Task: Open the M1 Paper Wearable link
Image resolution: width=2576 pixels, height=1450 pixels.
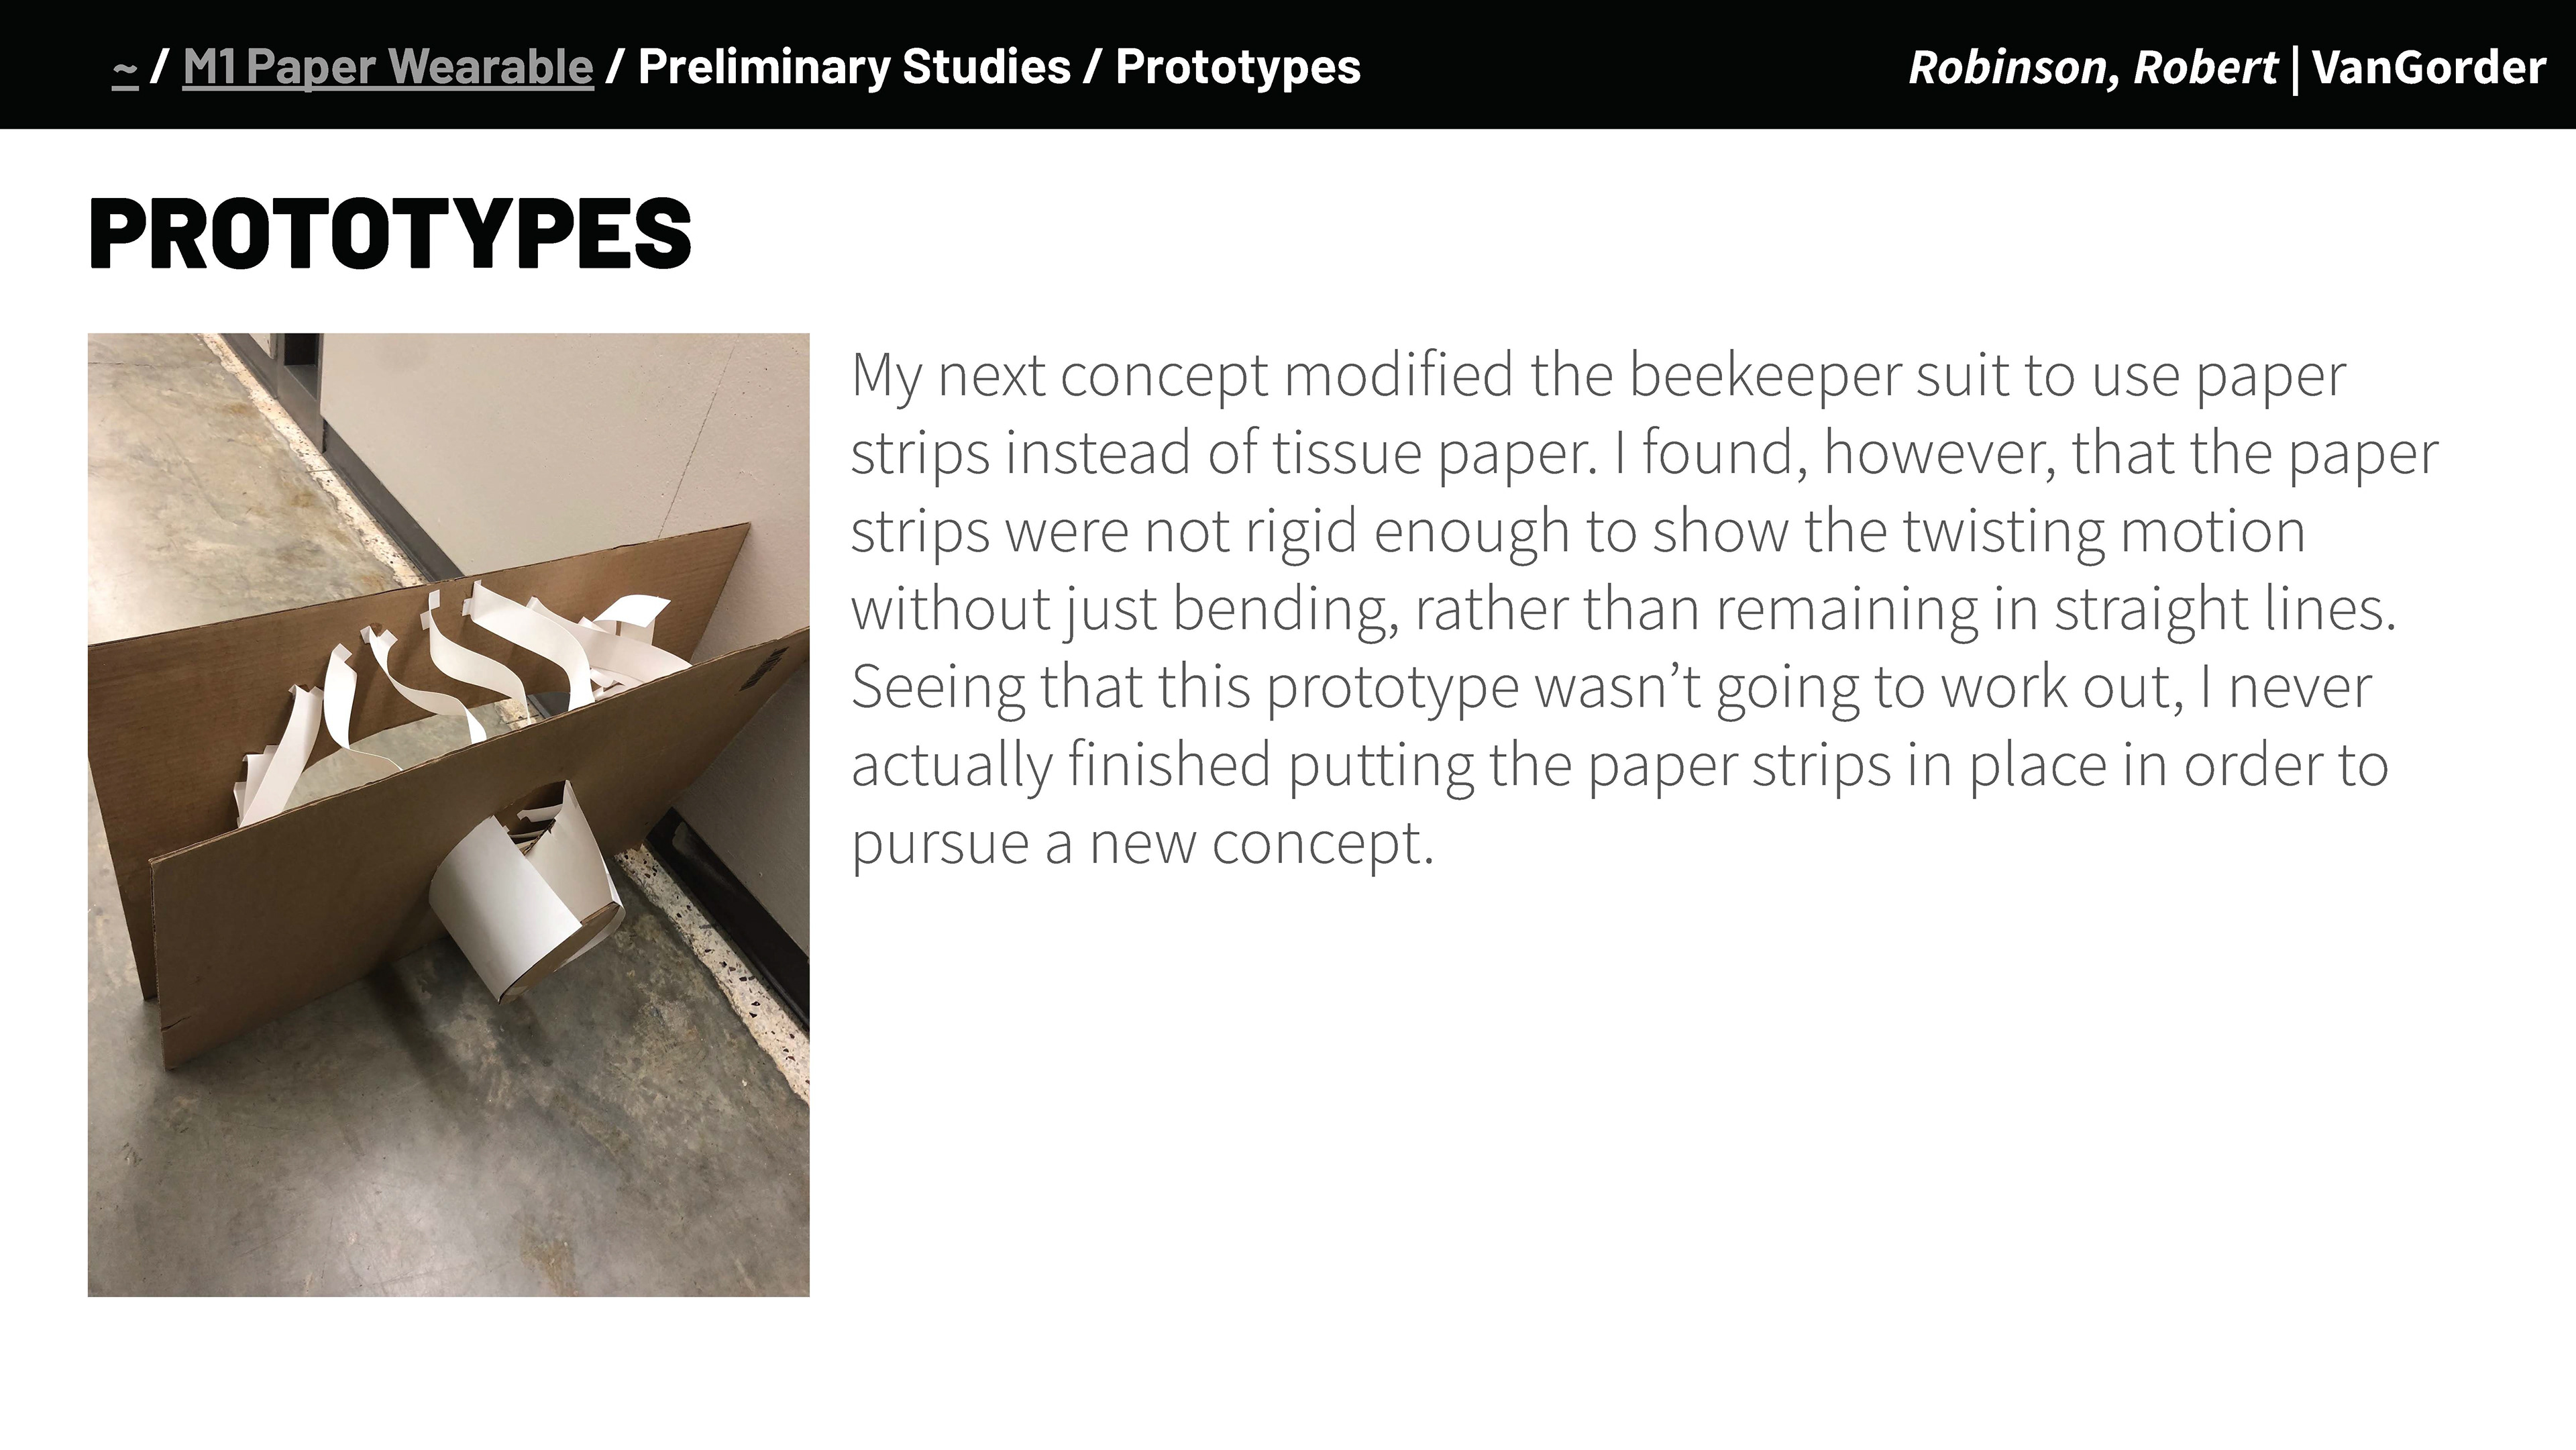Action: tap(388, 68)
